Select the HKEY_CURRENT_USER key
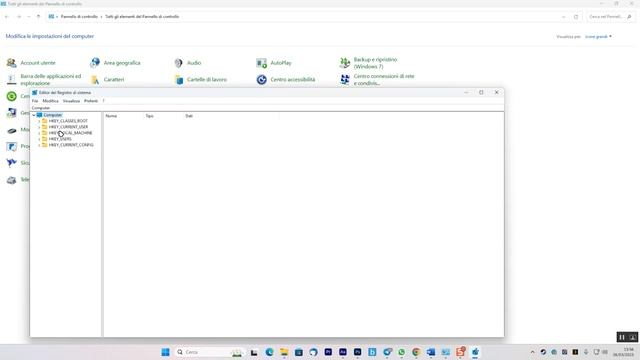 (x=68, y=127)
